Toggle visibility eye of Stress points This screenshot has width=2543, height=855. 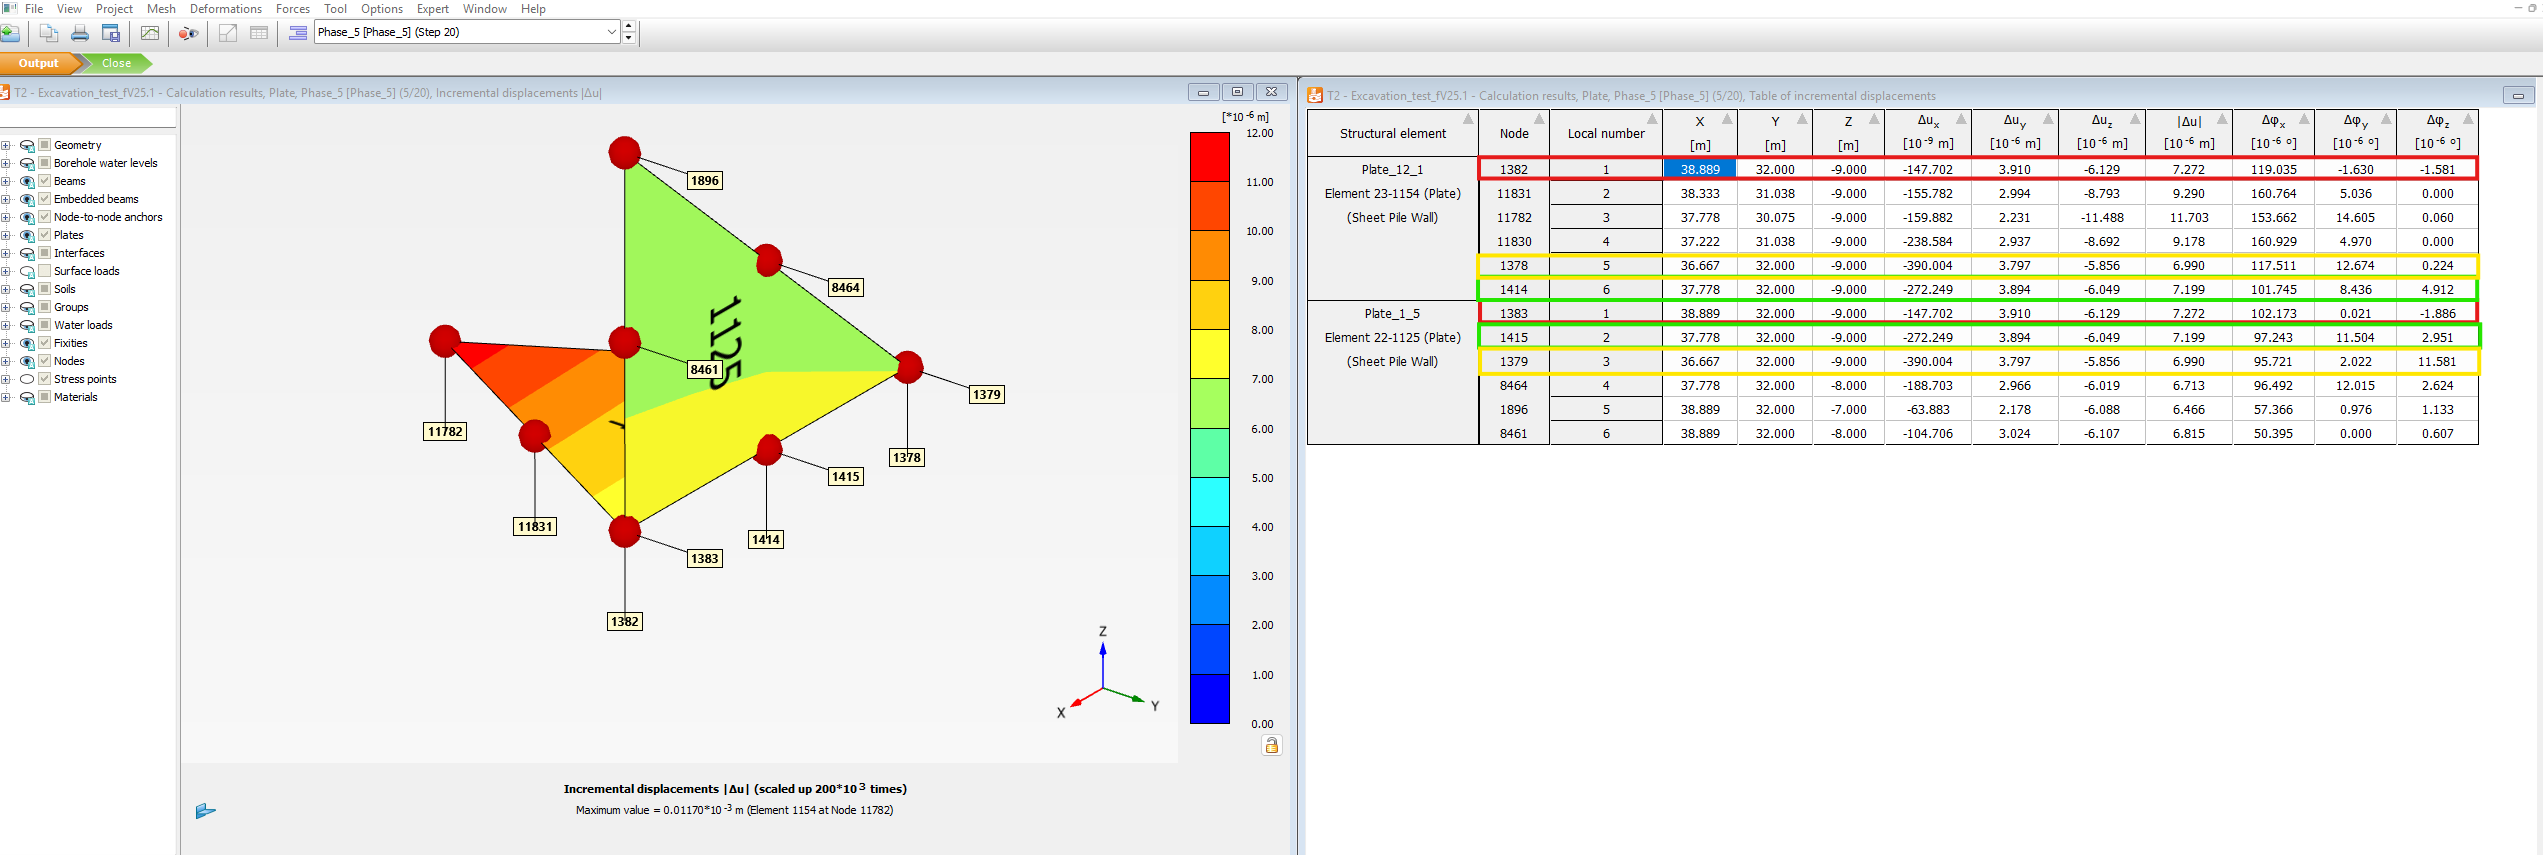point(27,380)
